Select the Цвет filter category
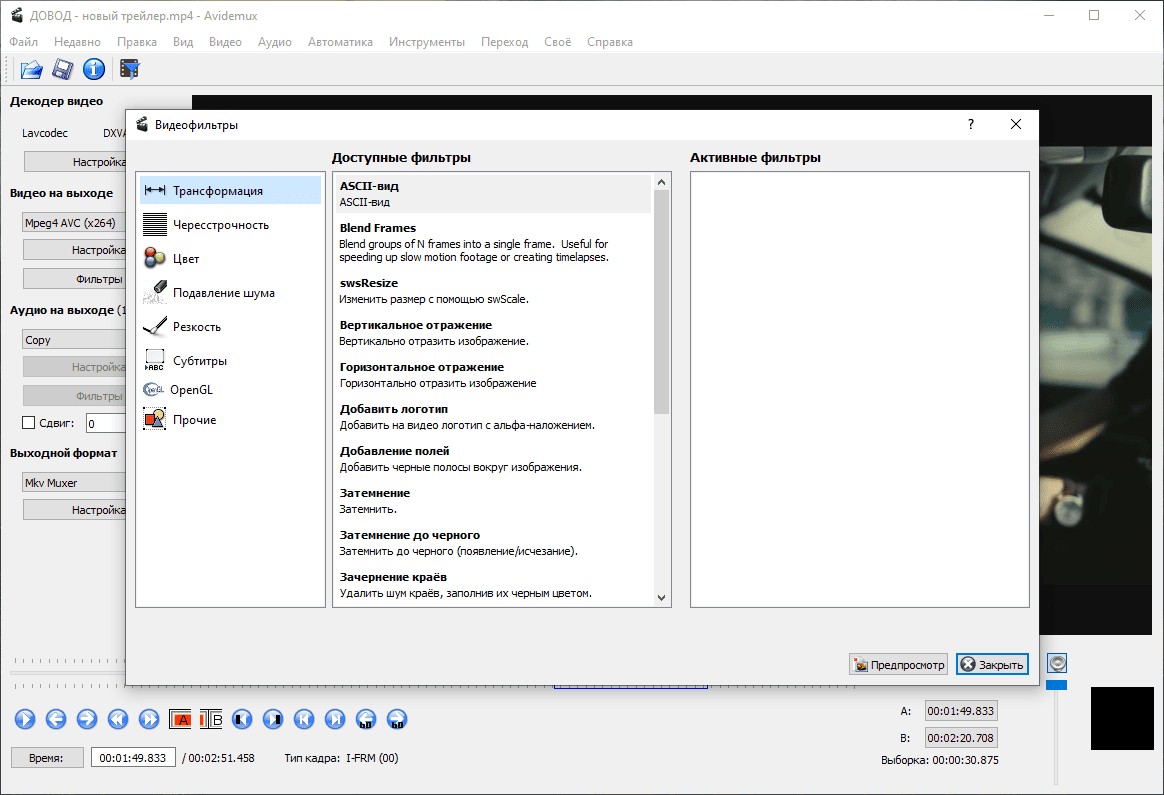The height and width of the screenshot is (795, 1164). tap(230, 258)
